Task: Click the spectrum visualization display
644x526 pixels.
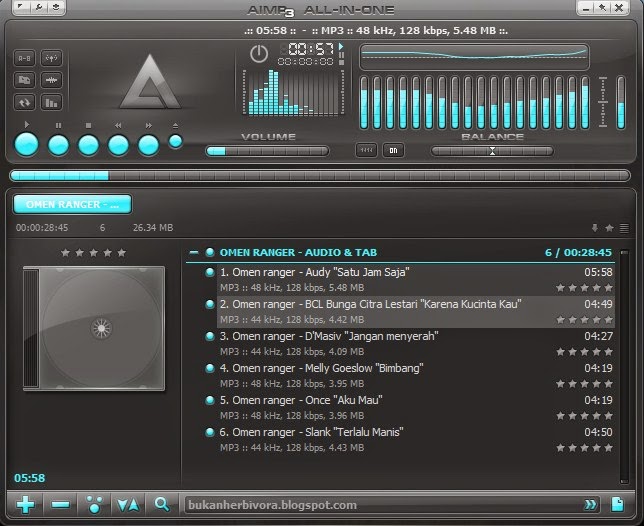Action: 293,93
